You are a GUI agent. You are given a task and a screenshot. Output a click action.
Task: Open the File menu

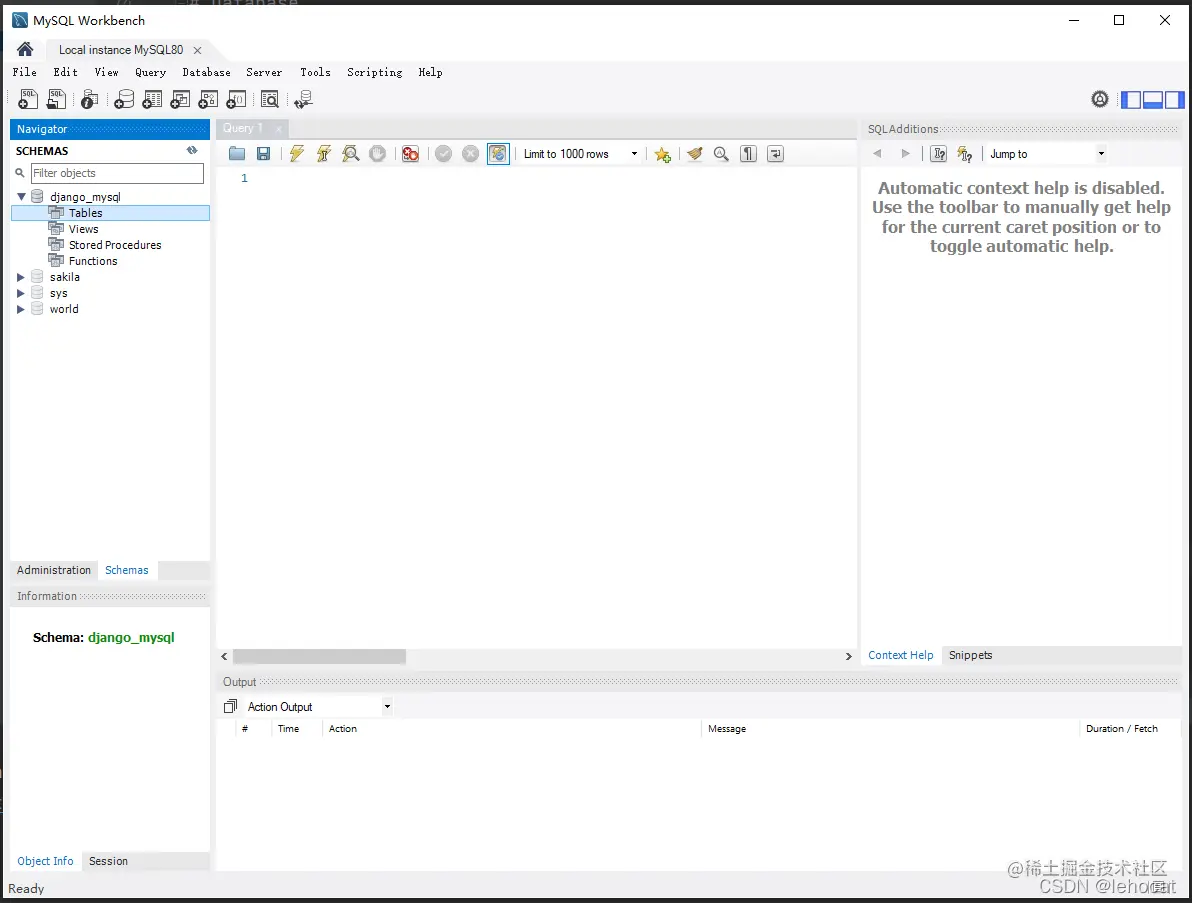[x=24, y=72]
